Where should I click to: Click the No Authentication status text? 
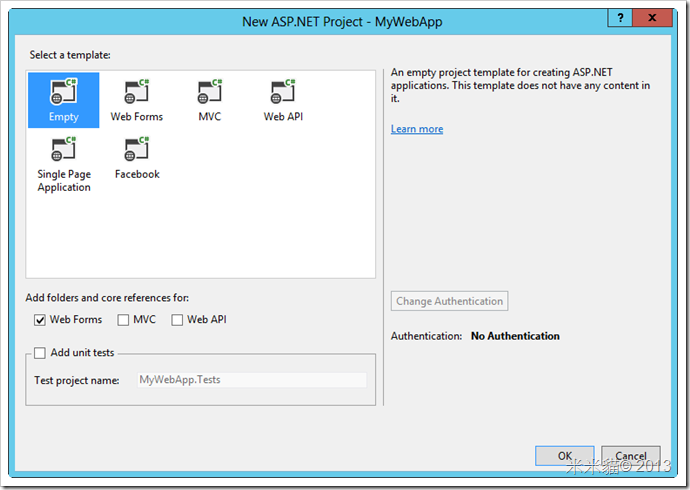515,336
